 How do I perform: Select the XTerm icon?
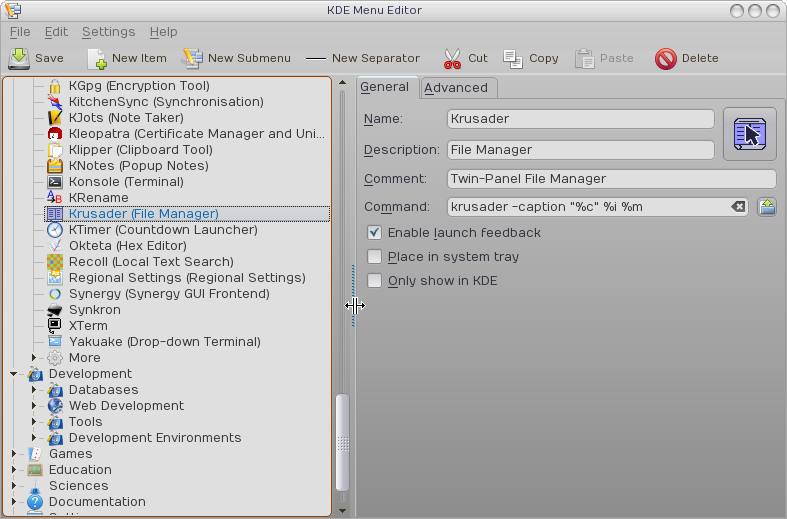point(55,326)
